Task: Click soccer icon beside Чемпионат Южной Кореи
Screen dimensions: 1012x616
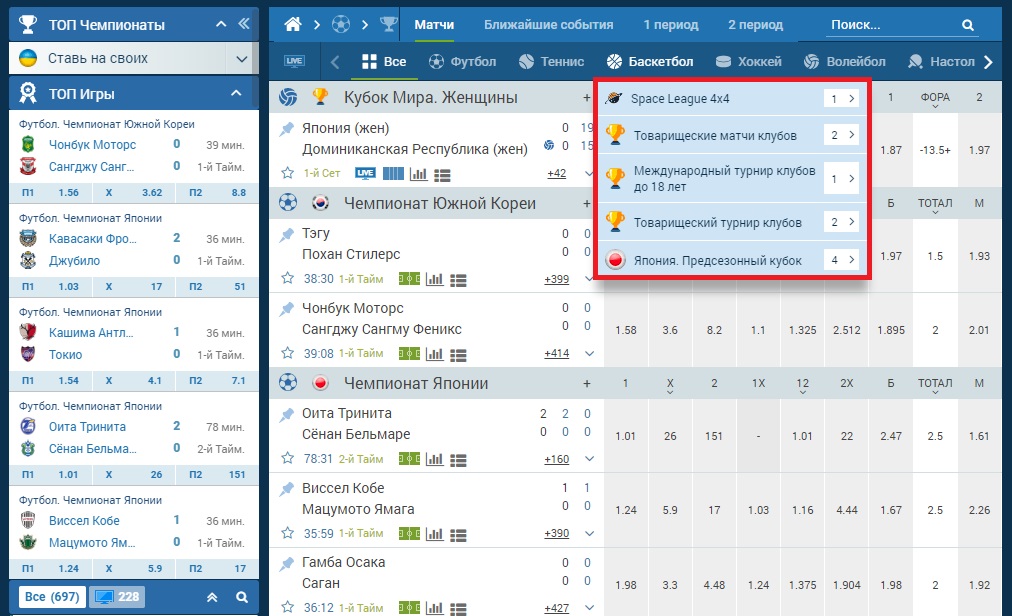Action: click(288, 203)
